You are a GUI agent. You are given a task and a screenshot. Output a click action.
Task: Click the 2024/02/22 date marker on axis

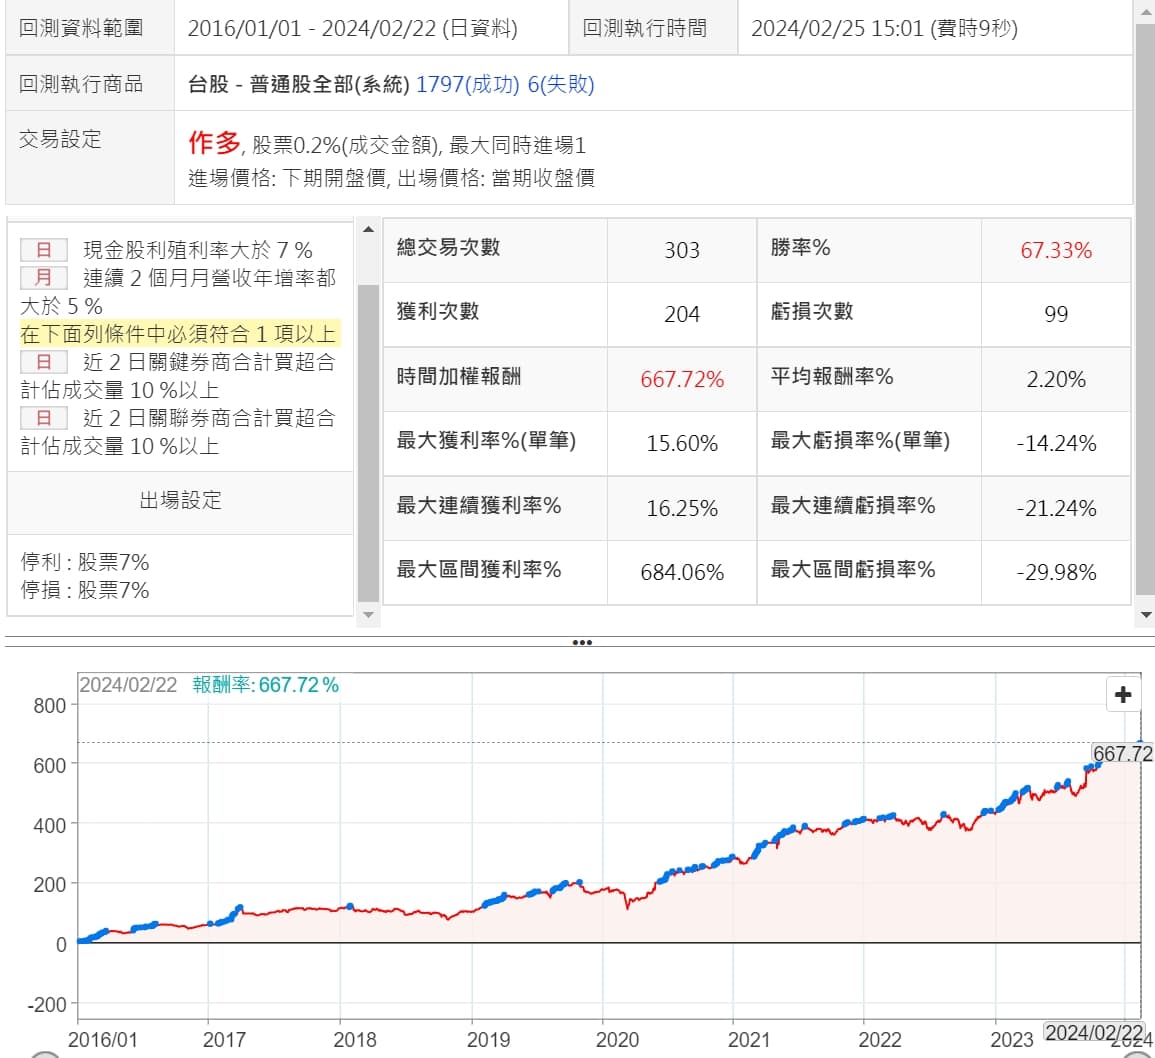click(x=1092, y=1032)
